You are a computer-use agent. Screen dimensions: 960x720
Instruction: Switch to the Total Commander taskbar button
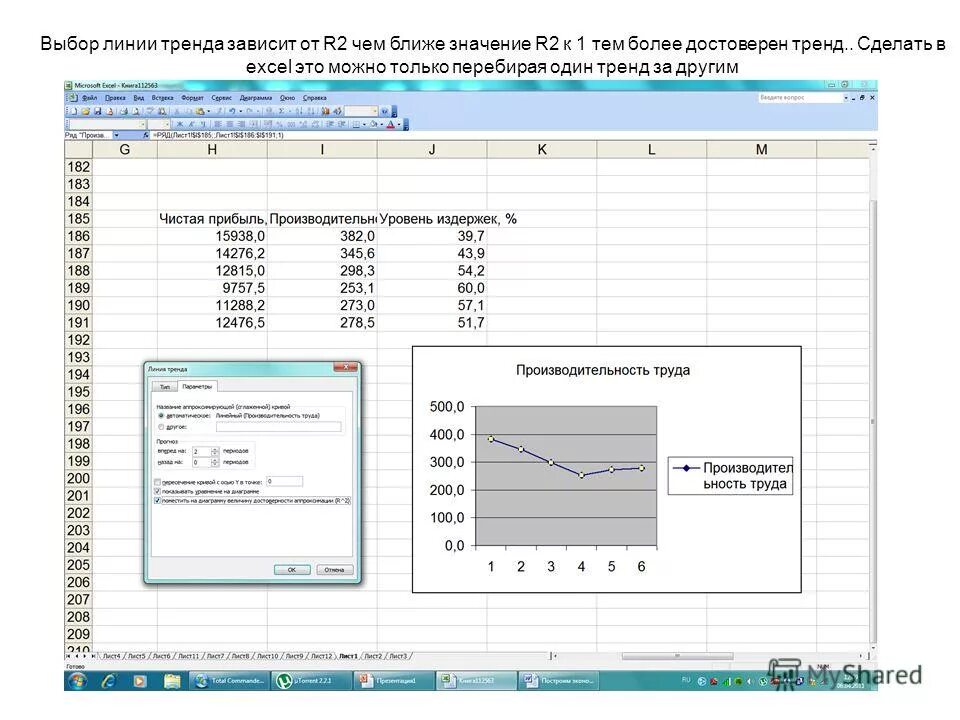click(230, 681)
